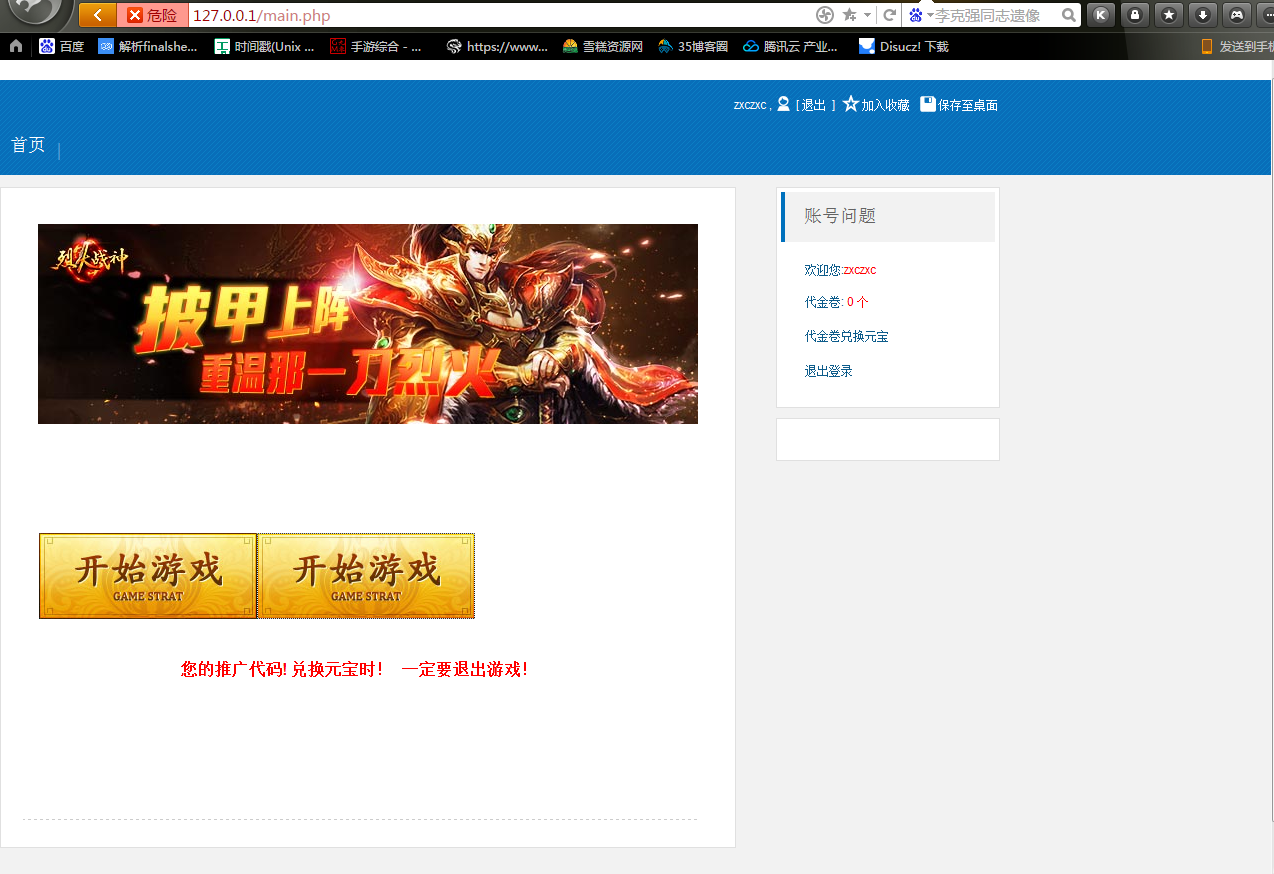
Task: Click the magnifier search icon
Action: pos(1069,15)
